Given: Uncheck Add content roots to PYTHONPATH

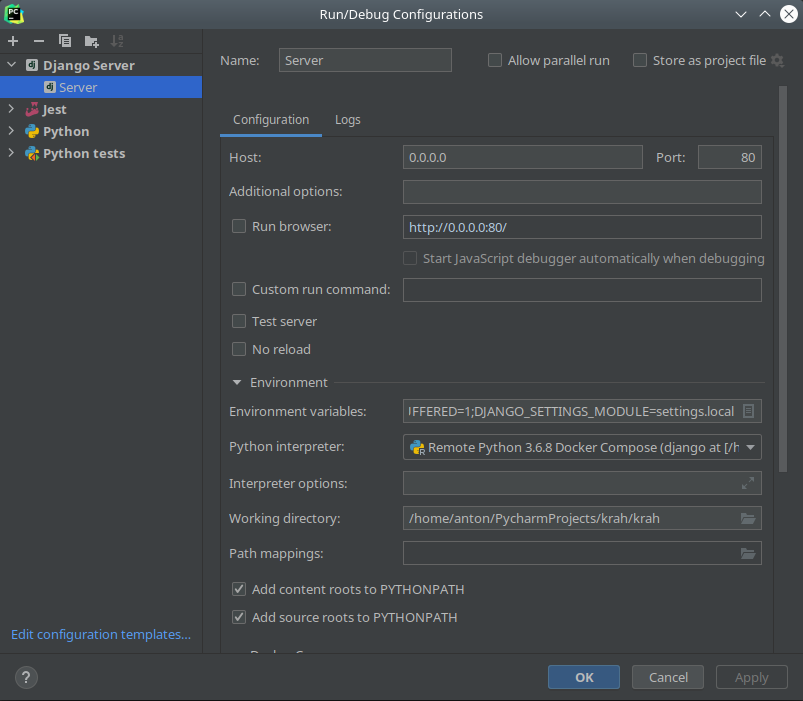Looking at the screenshot, I should tap(239, 589).
